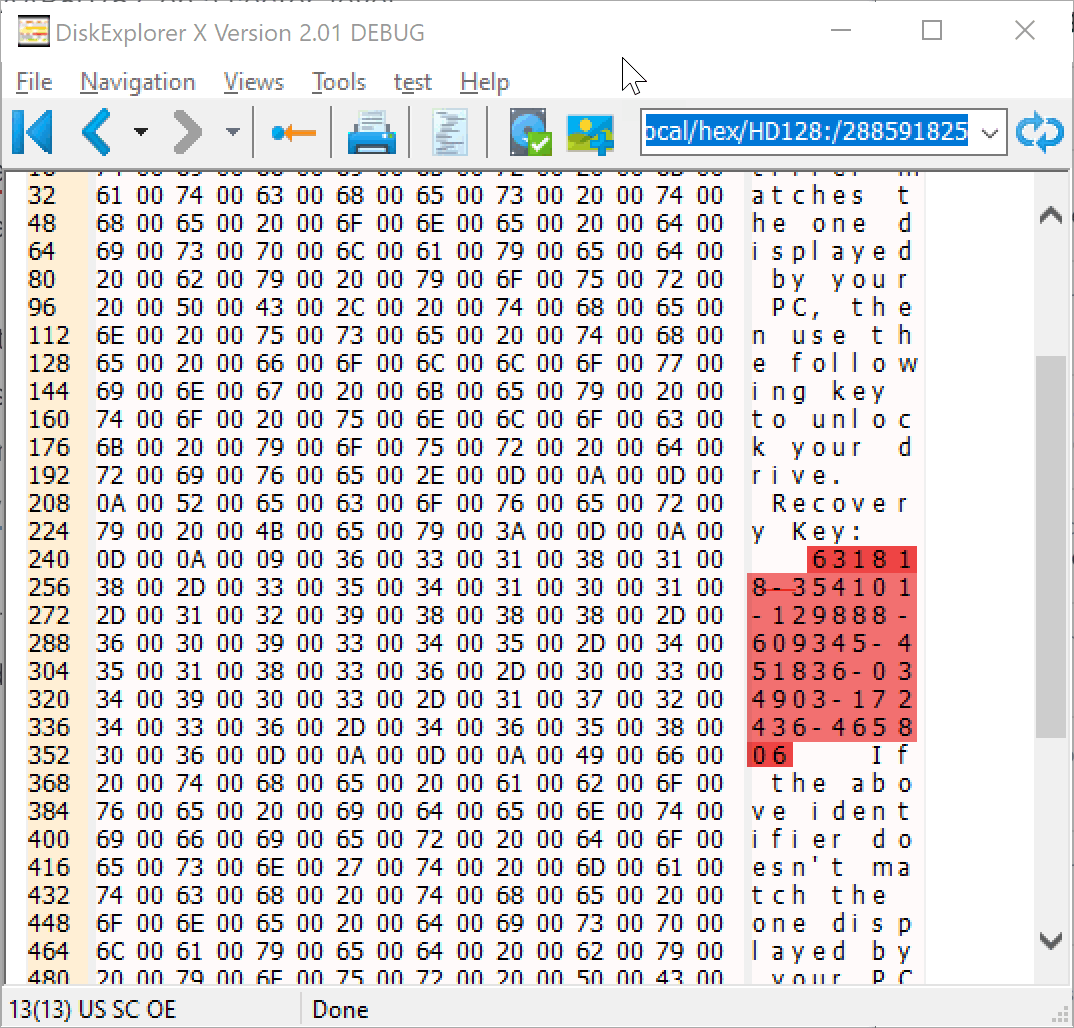Click the highlighted recovery key text
The image size is (1074, 1028).
click(832, 643)
